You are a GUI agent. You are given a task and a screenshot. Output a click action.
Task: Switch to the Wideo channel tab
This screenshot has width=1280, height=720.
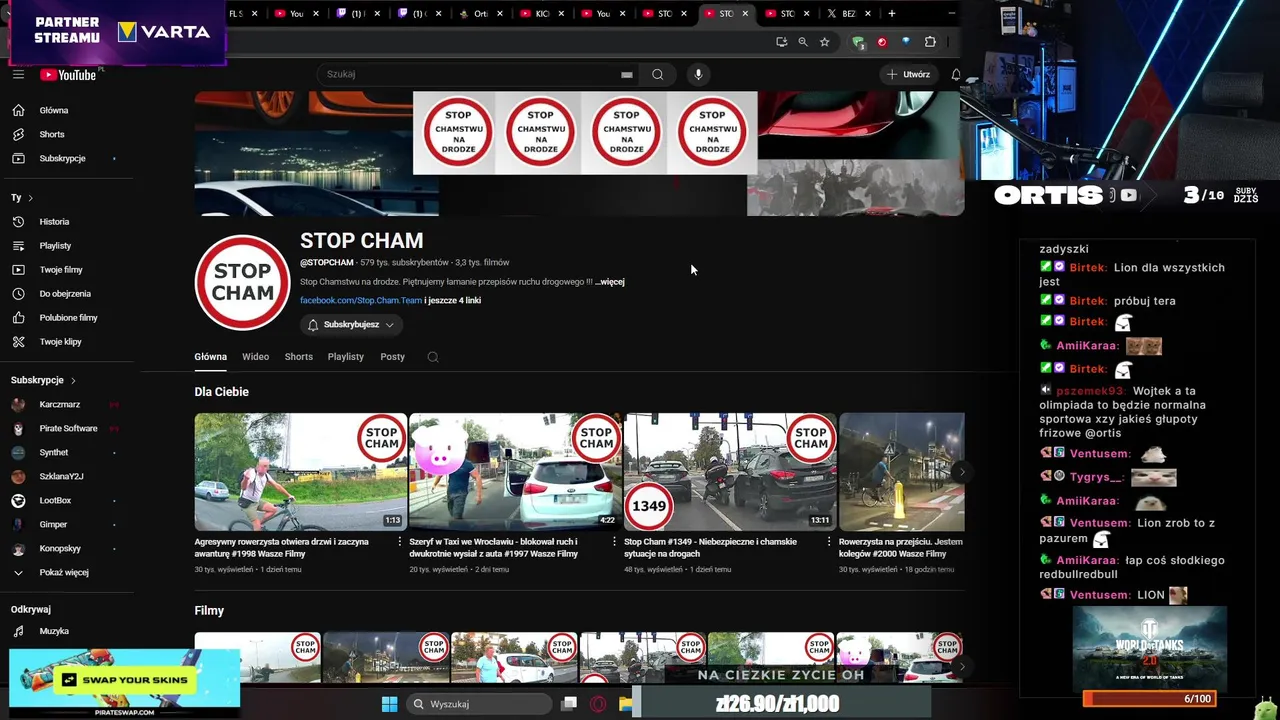(x=255, y=357)
